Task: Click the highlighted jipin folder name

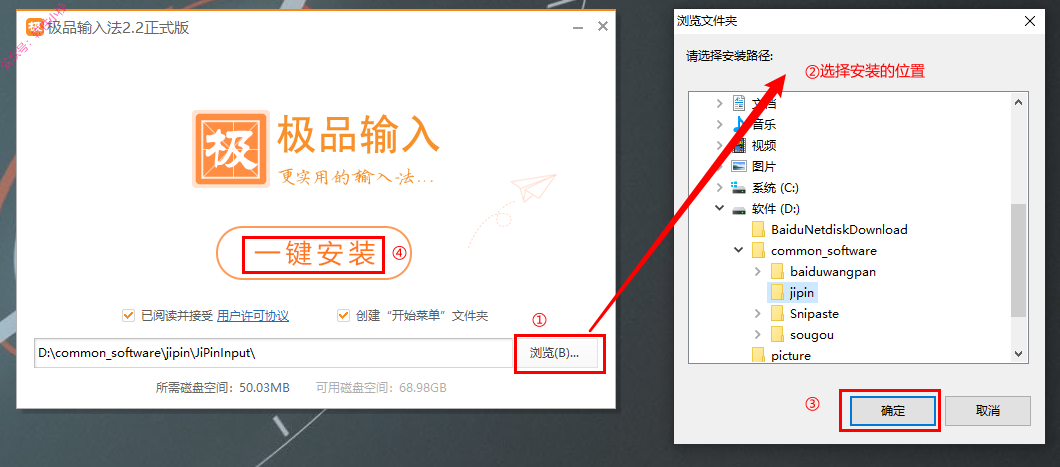Action: click(803, 292)
